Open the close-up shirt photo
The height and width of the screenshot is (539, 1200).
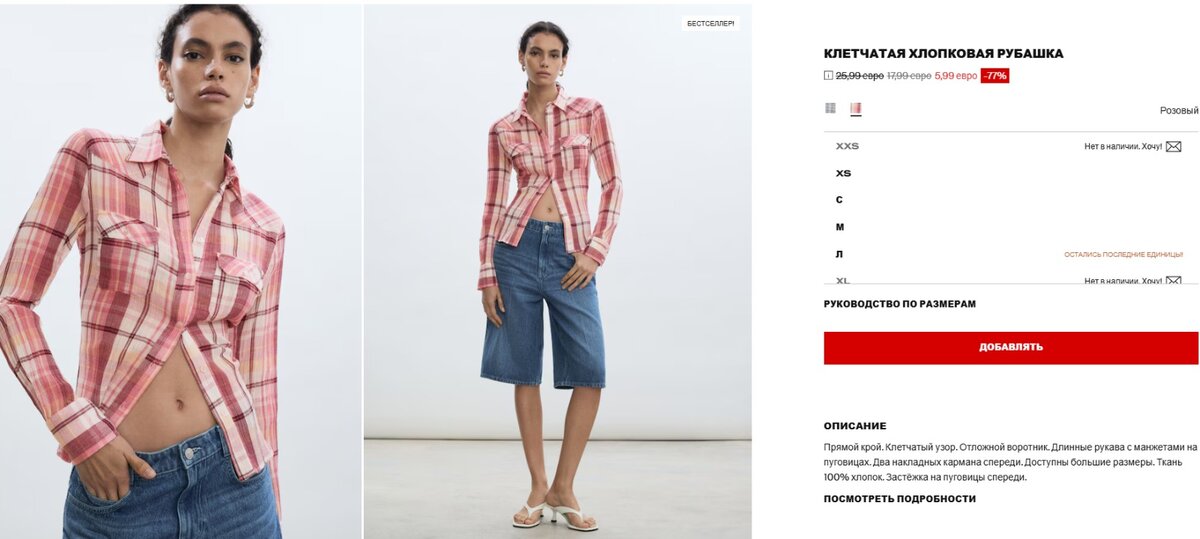pos(180,272)
